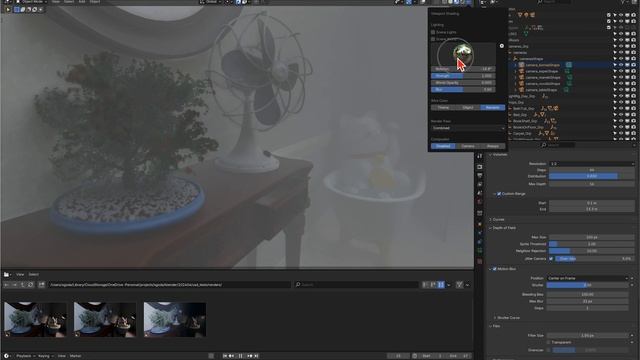Go forward in file browser history

coord(15,284)
